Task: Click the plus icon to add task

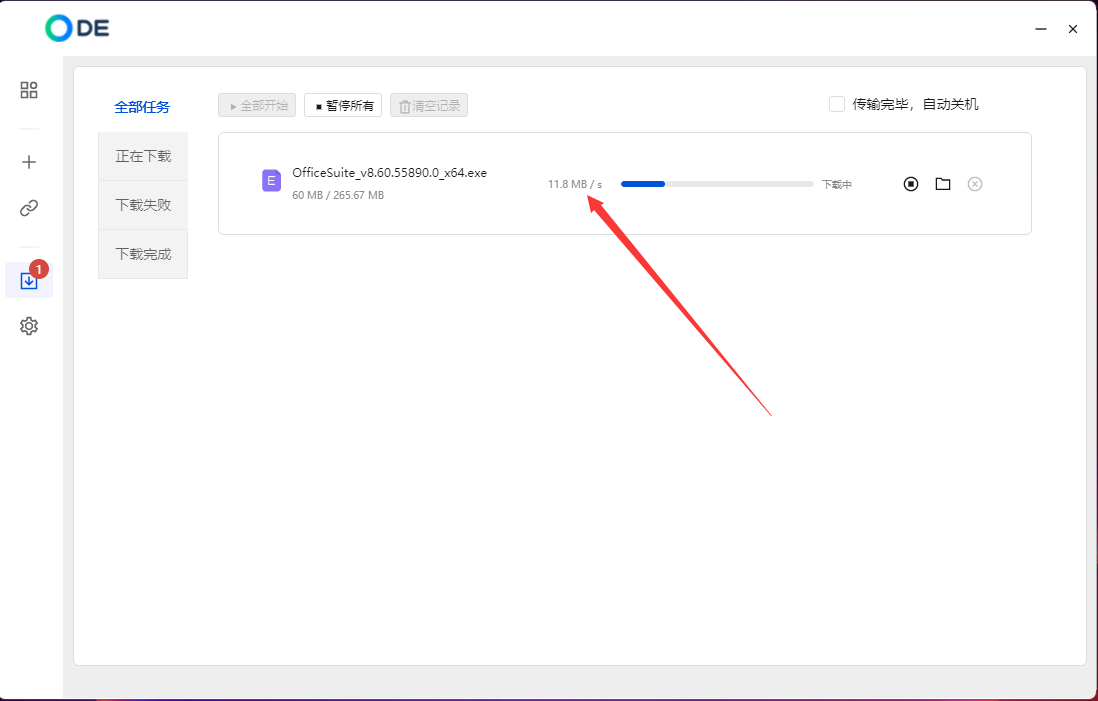Action: [x=29, y=162]
